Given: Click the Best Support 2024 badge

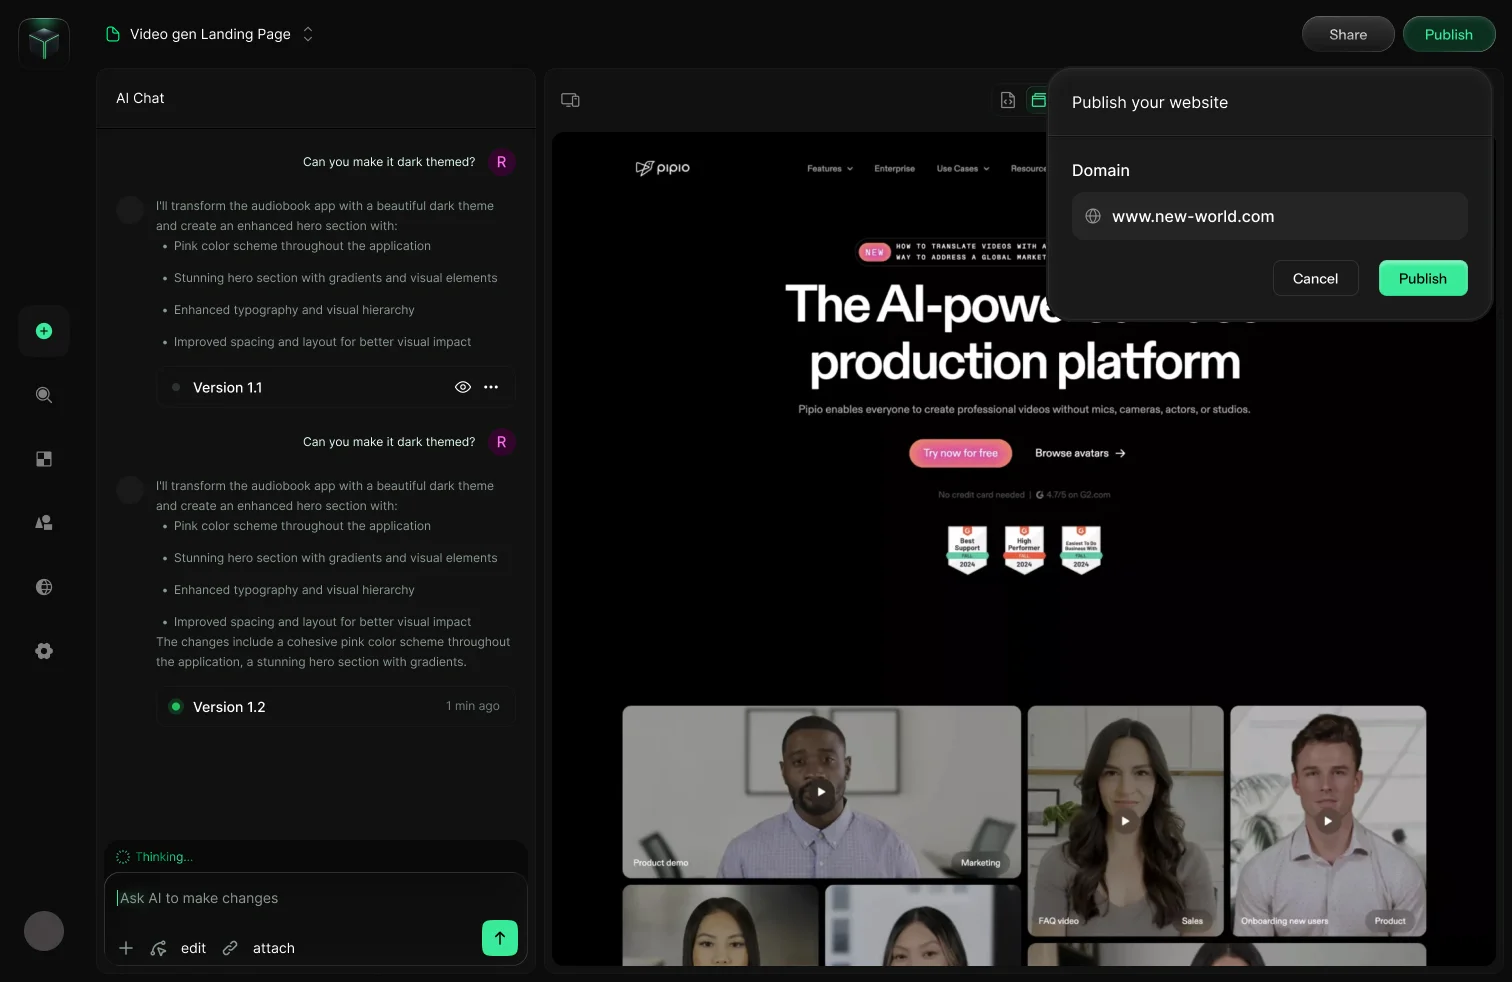Looking at the screenshot, I should click(967, 549).
